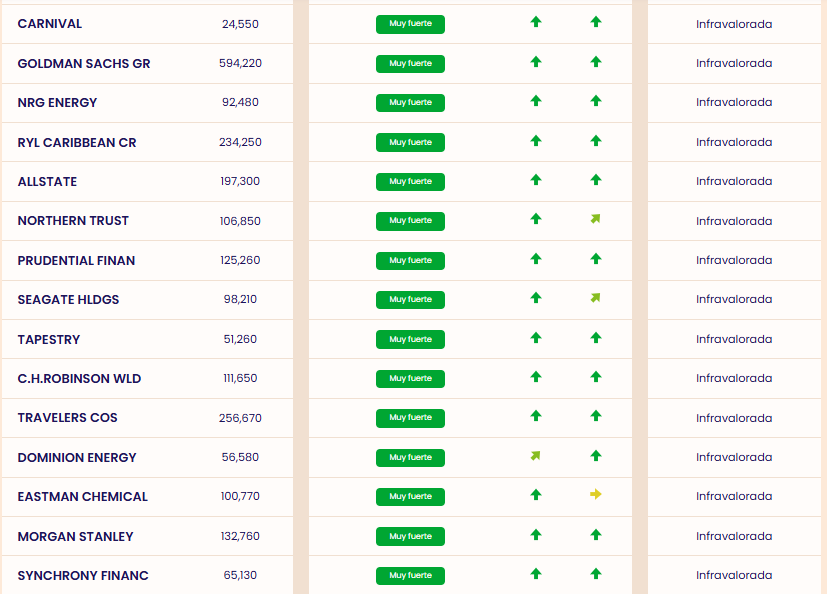Select the price 256,670
827x594 pixels.
tap(241, 418)
